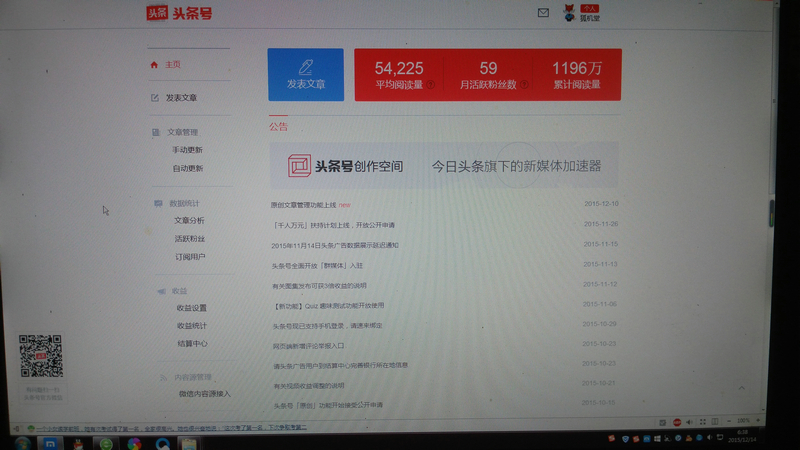Click the 59 月活跃粉丝数 stat

point(488,75)
